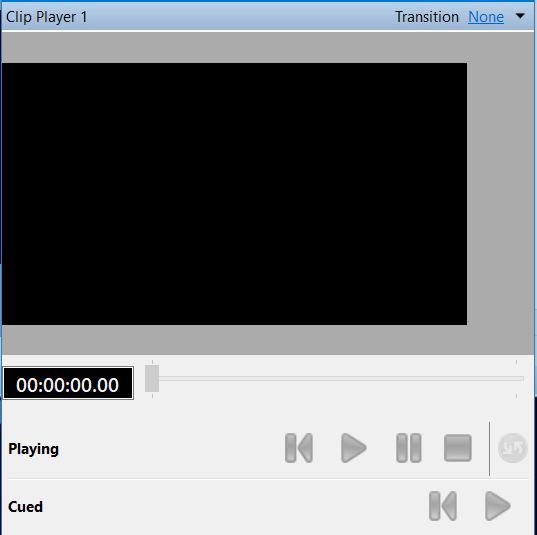Click the vertical separator next to Stop
Image resolution: width=537 pixels, height=535 pixels.
[489, 449]
